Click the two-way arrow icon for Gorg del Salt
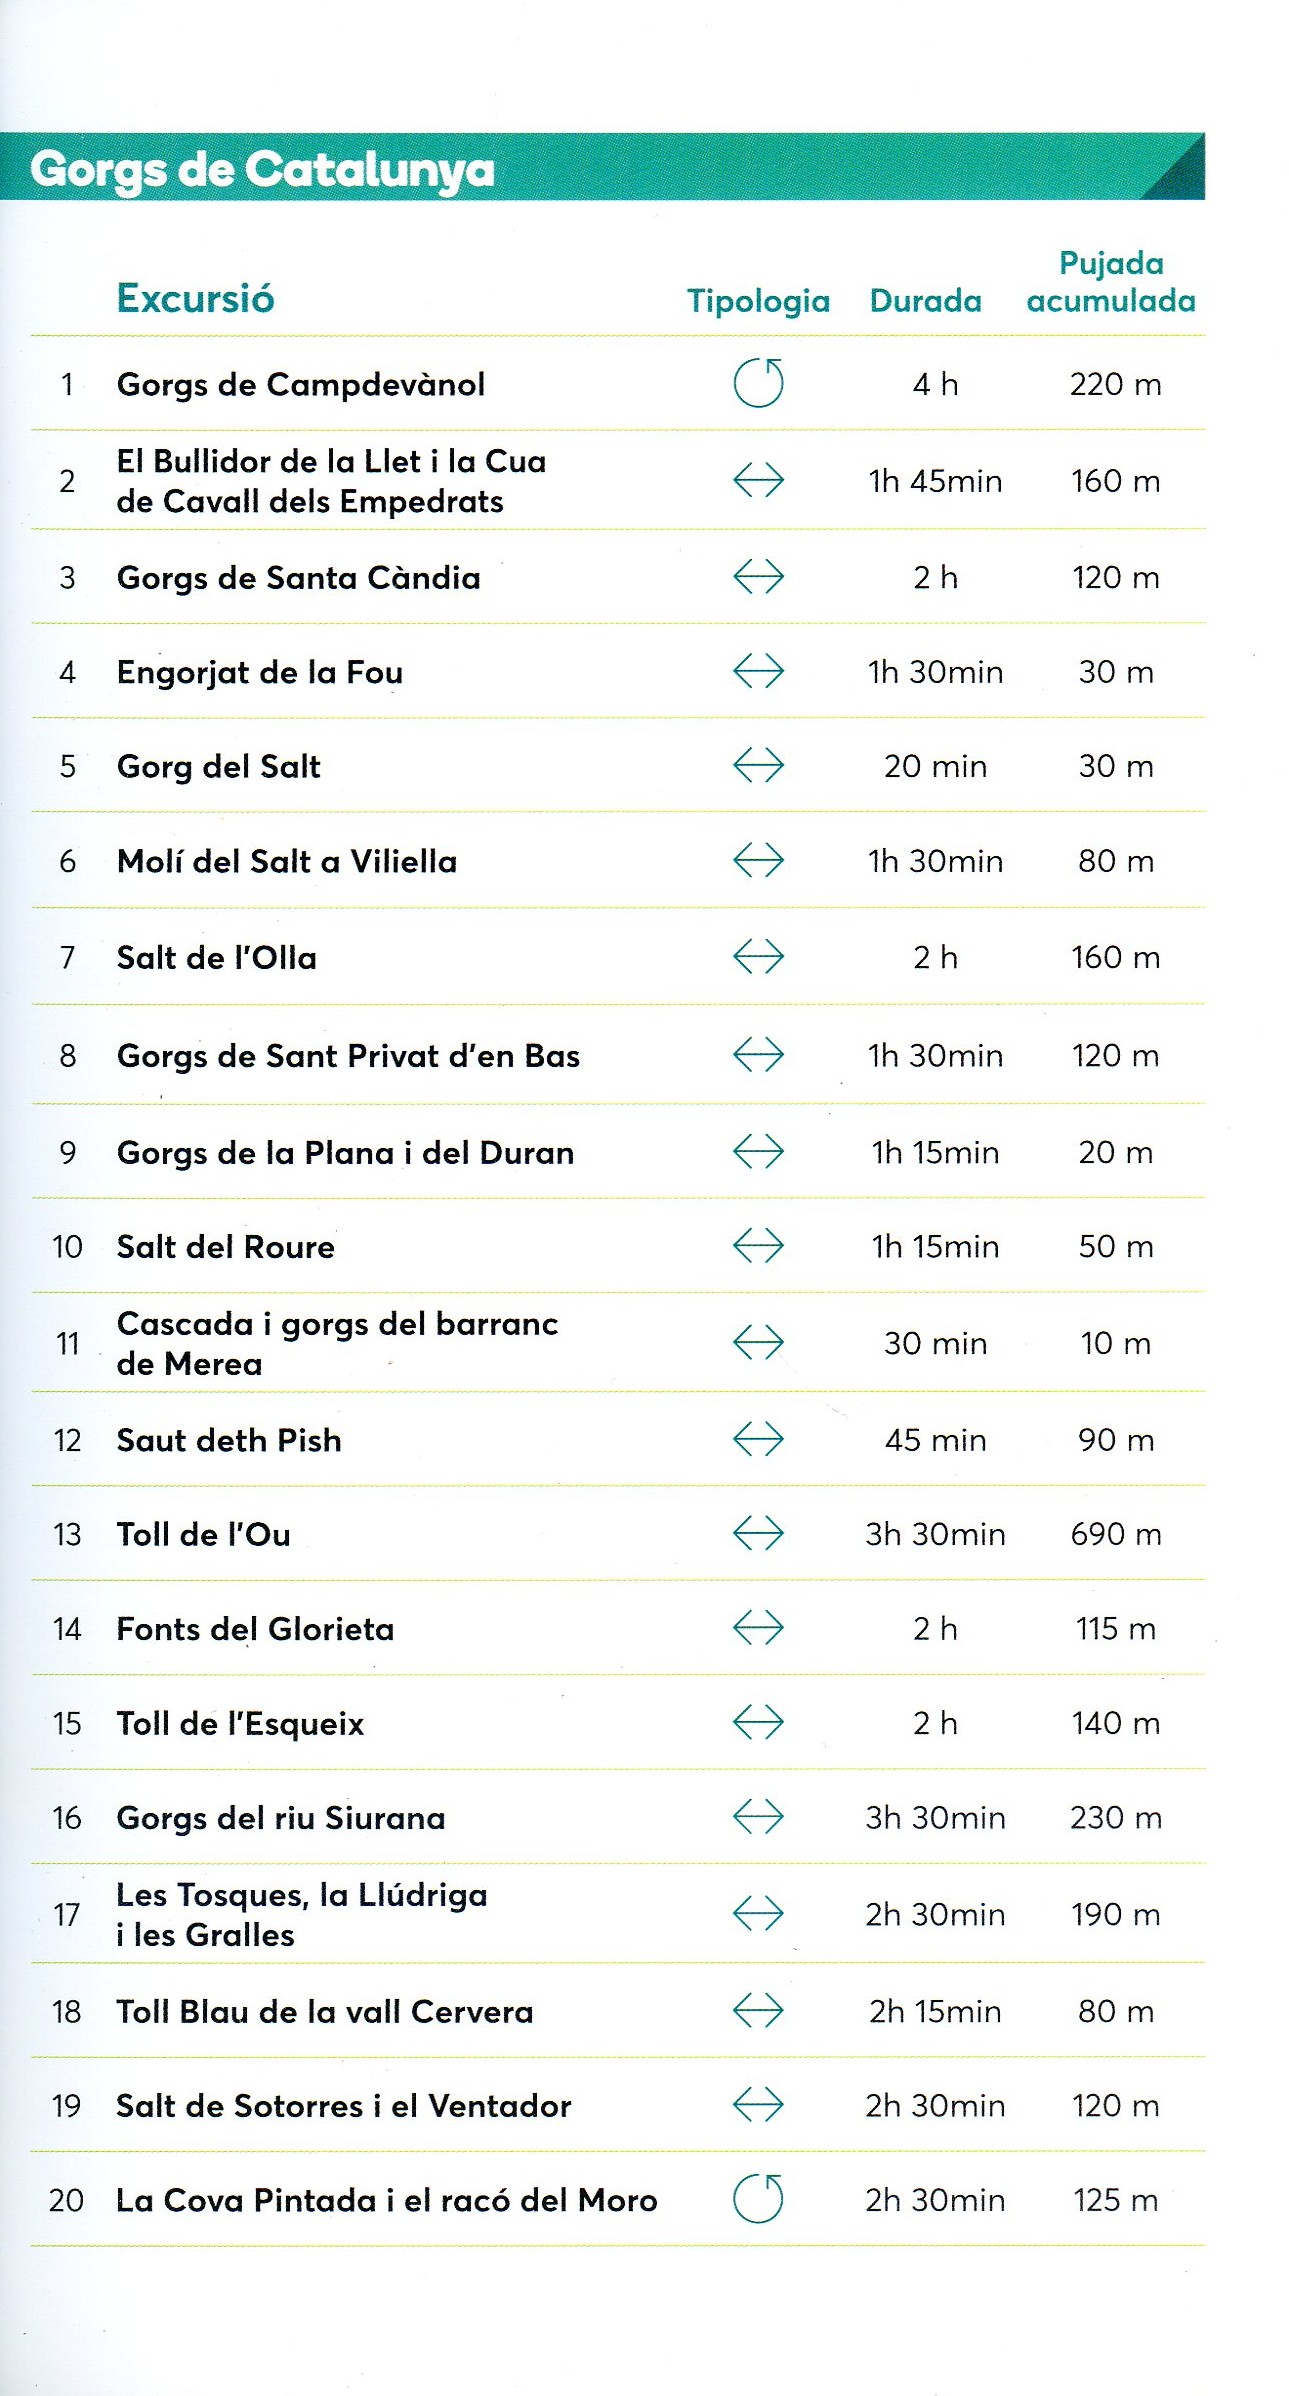 click(x=758, y=766)
